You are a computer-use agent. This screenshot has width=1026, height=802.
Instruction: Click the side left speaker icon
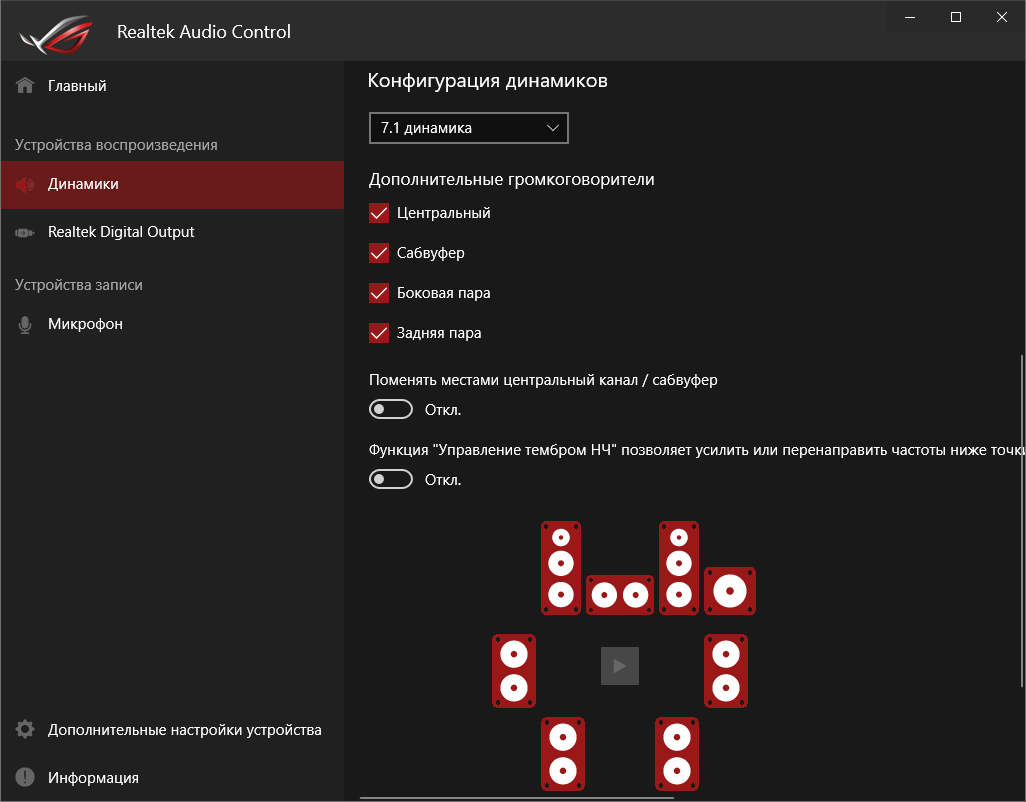(x=514, y=671)
